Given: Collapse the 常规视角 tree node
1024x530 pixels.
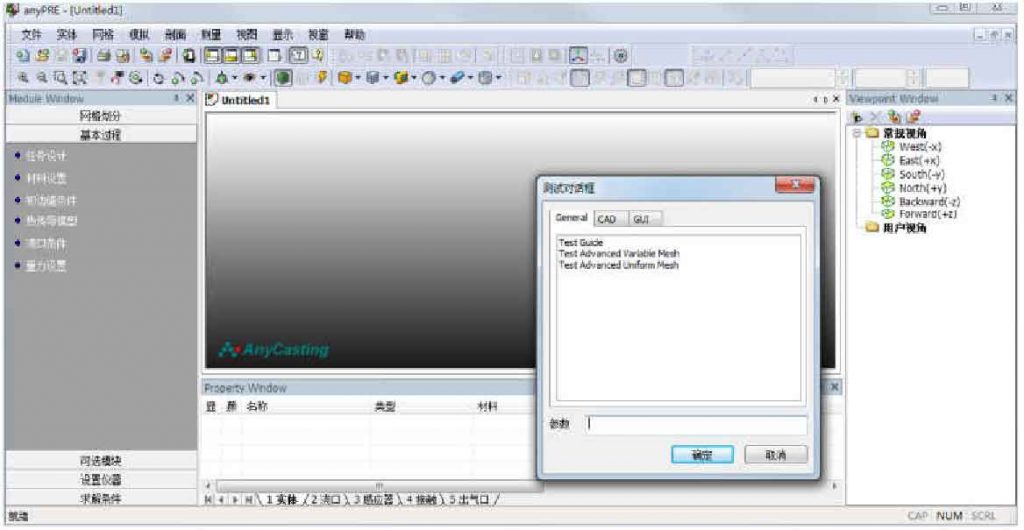Looking at the screenshot, I should [857, 133].
